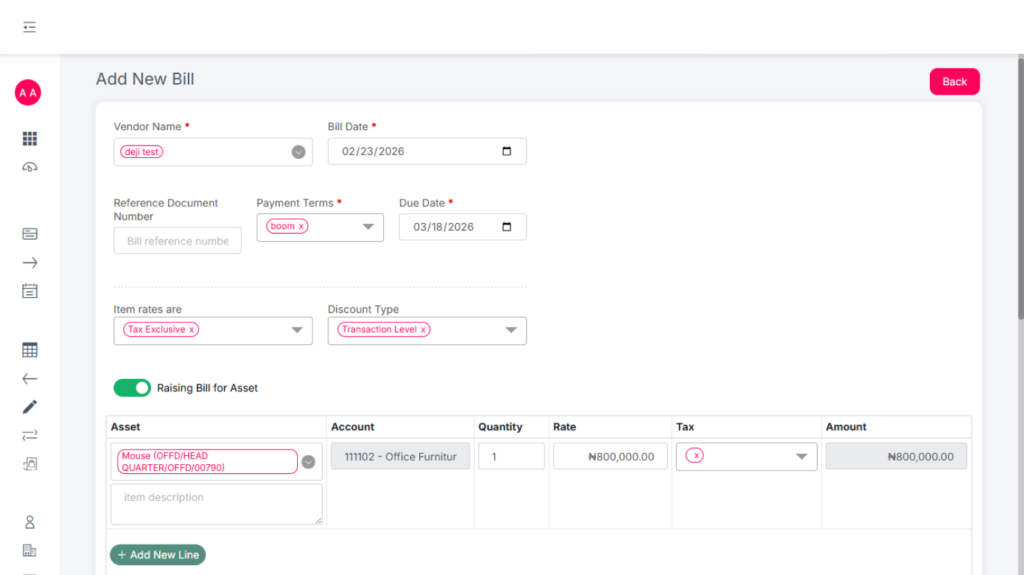Click the Back button
Image resolution: width=1024 pixels, height=575 pixels.
tap(954, 82)
